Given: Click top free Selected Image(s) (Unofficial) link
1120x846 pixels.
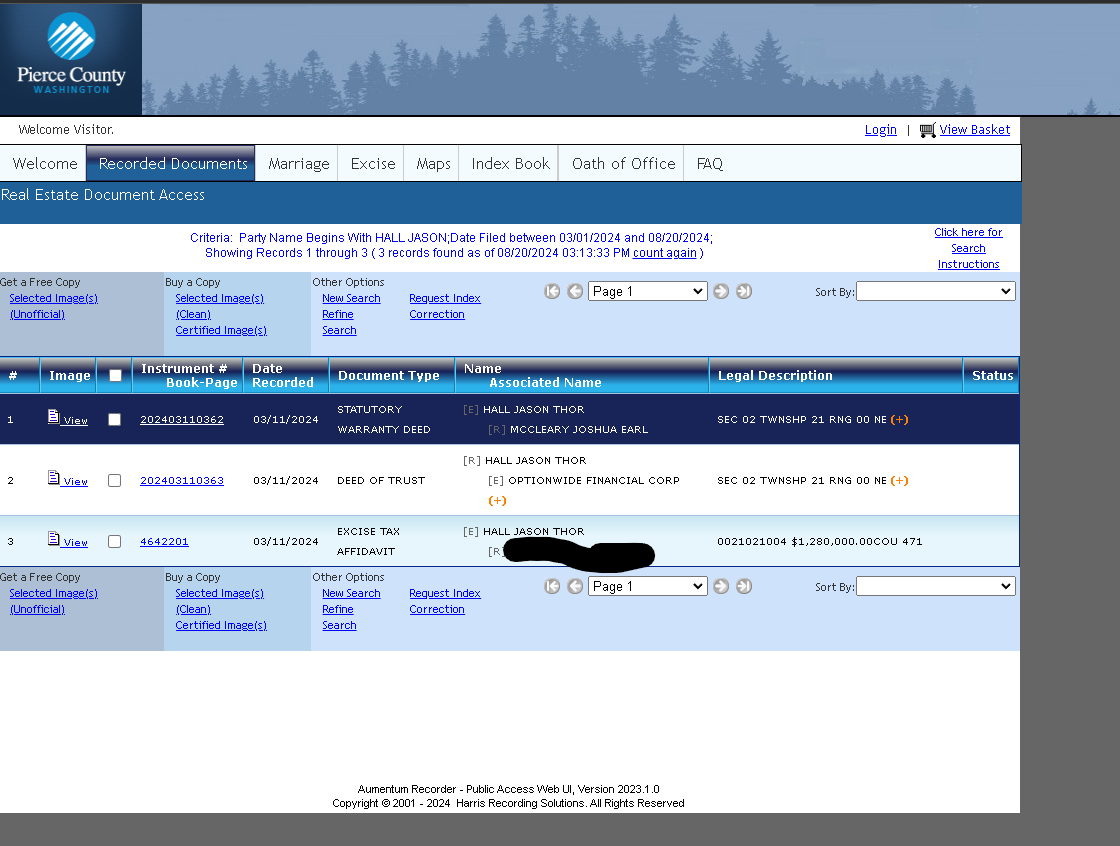Looking at the screenshot, I should point(54,307).
